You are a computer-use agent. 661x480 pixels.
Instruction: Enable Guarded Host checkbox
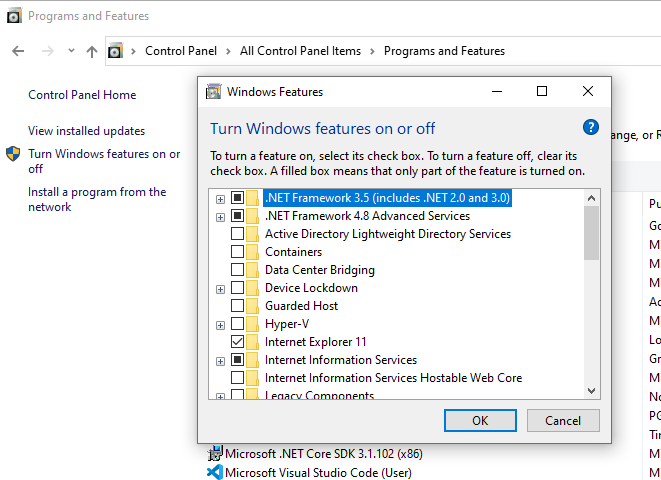coord(237,306)
